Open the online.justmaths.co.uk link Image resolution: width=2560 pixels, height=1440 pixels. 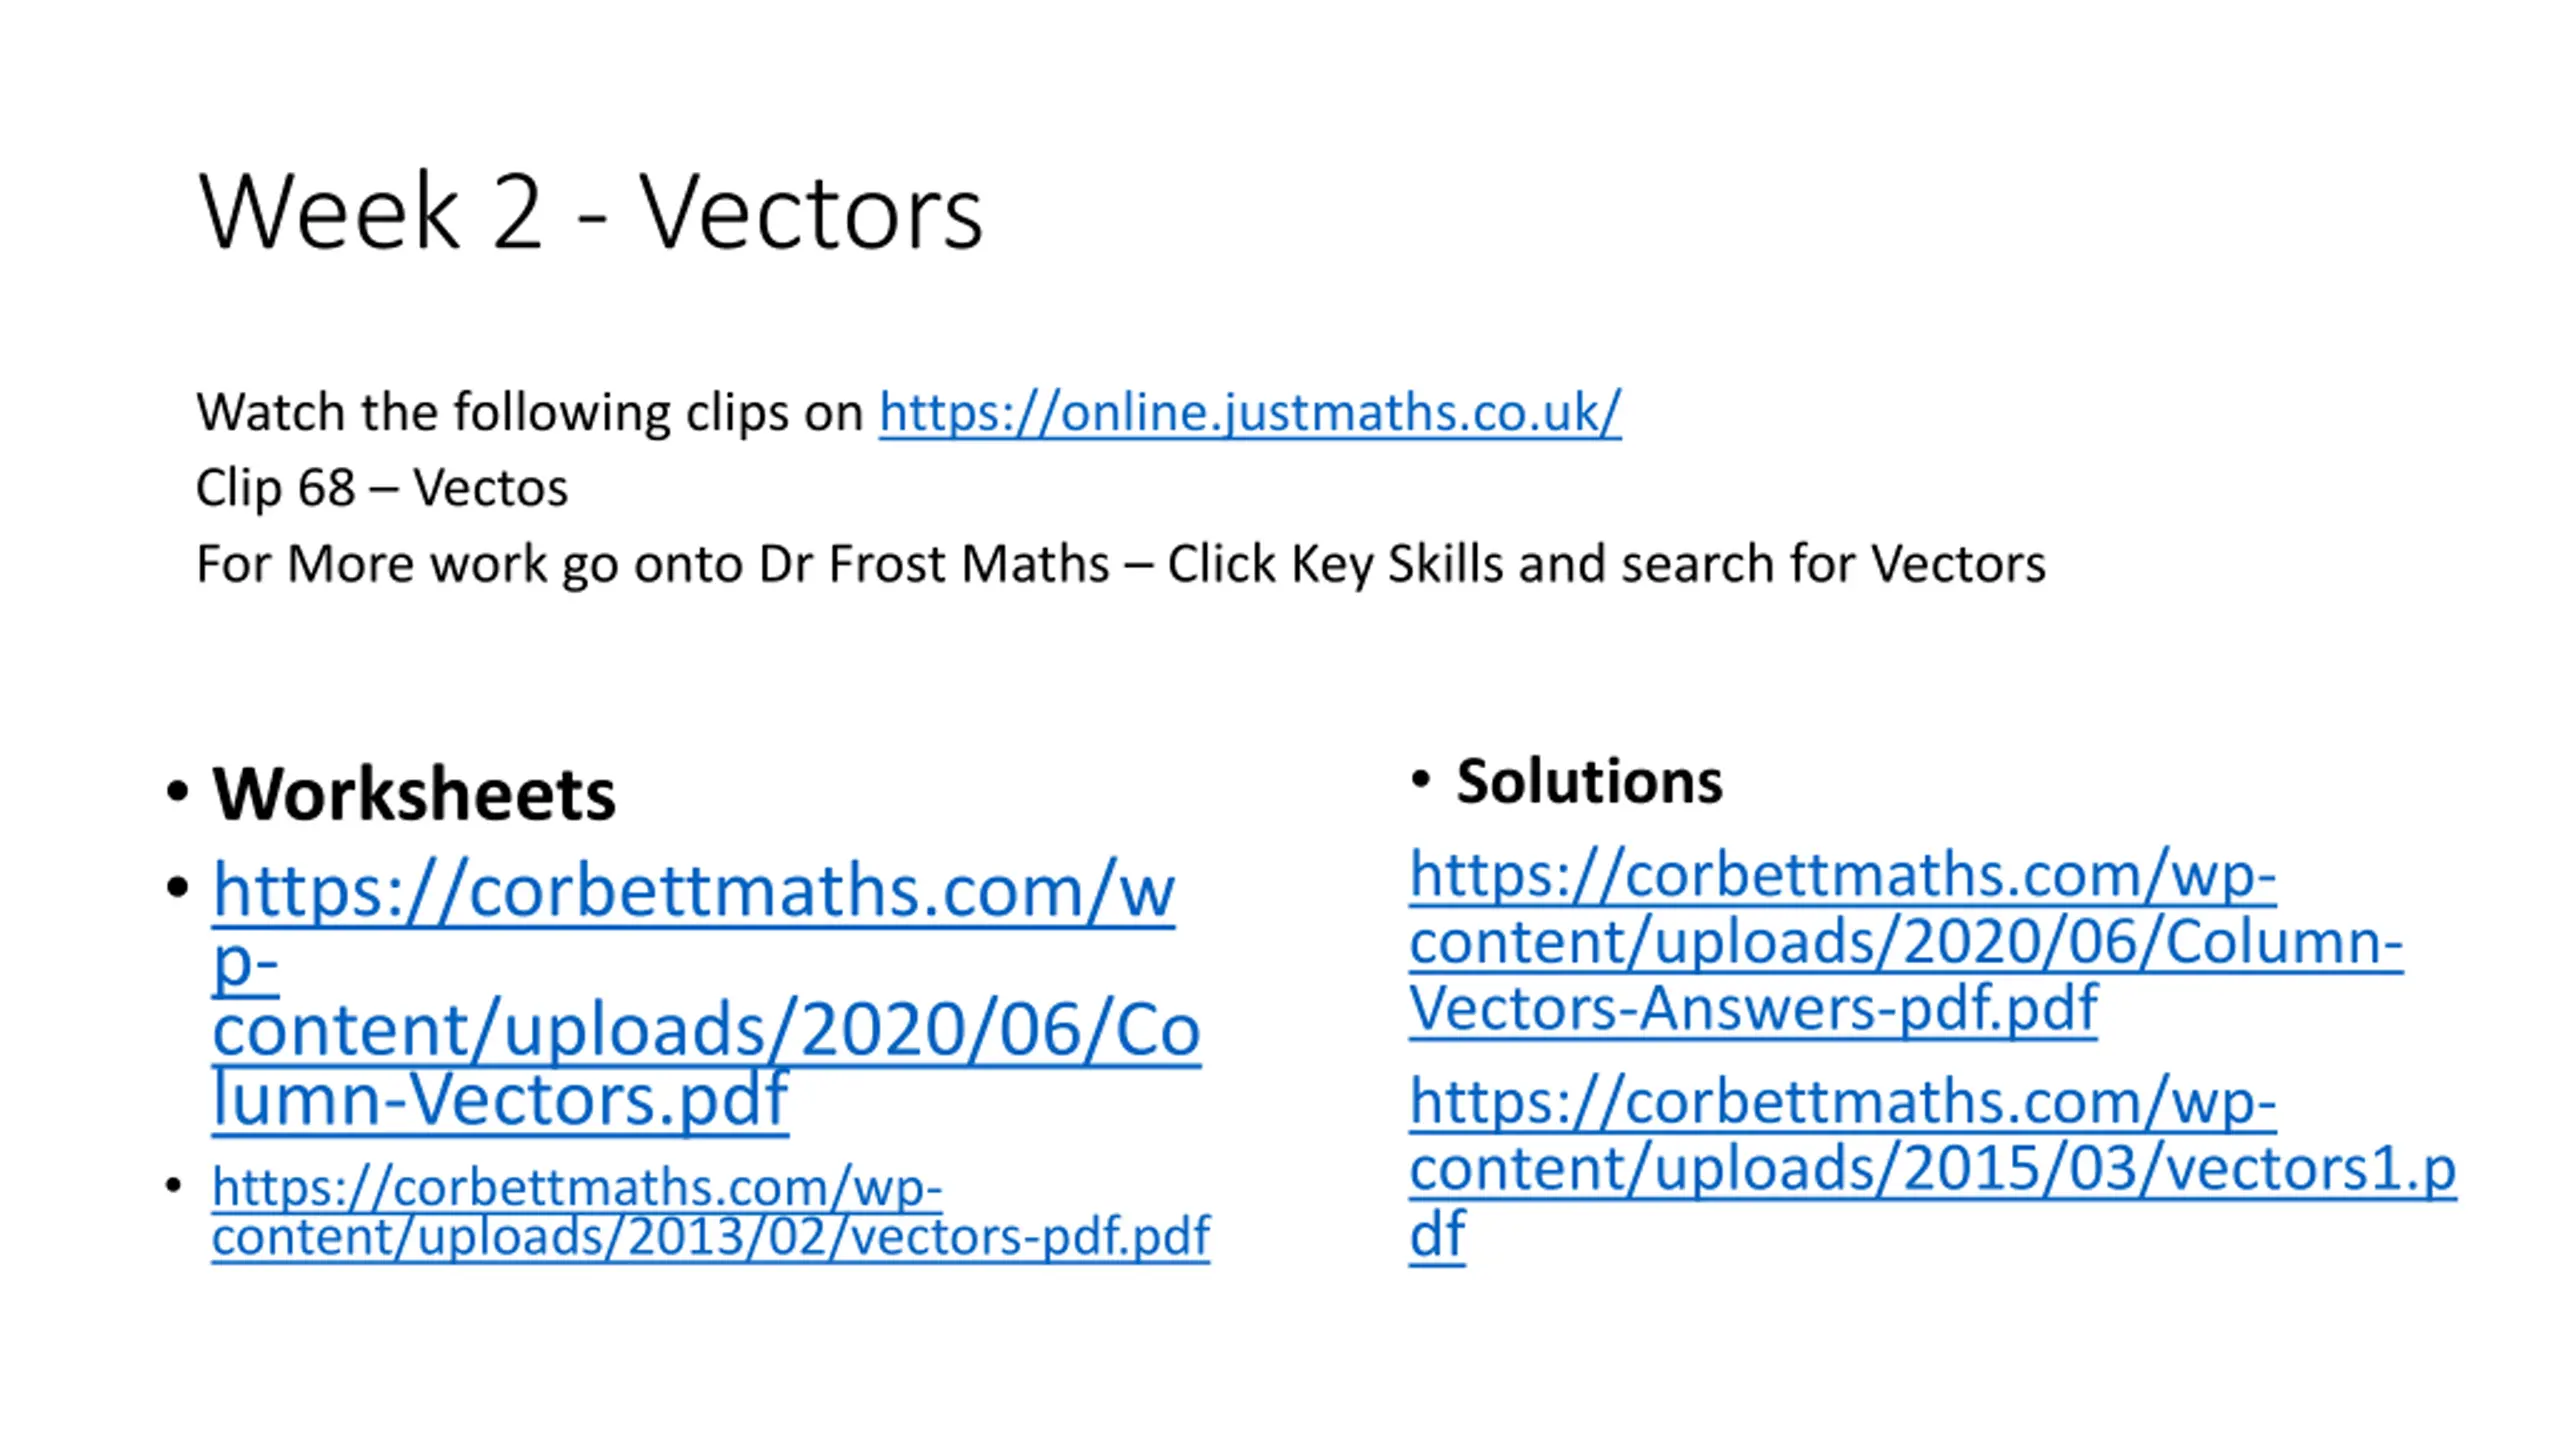click(x=1250, y=412)
